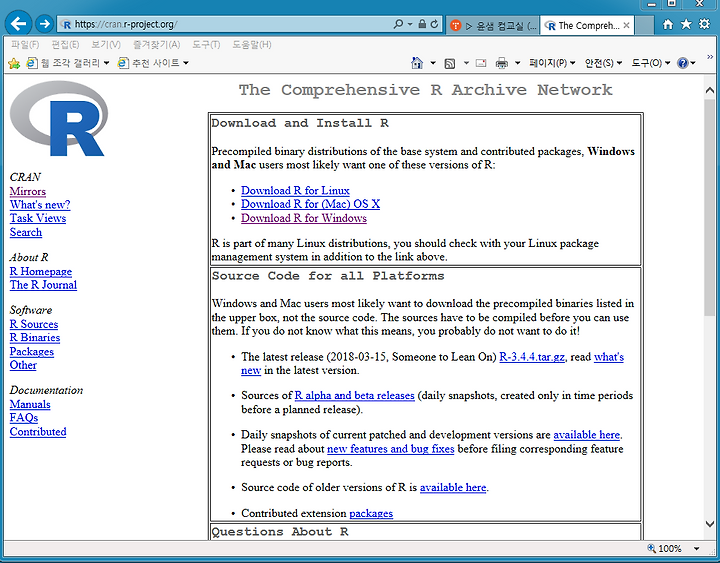Image resolution: width=720 pixels, height=563 pixels.
Task: Expand the command bar overflow chevron
Action: pyautogui.click(x=710, y=57)
